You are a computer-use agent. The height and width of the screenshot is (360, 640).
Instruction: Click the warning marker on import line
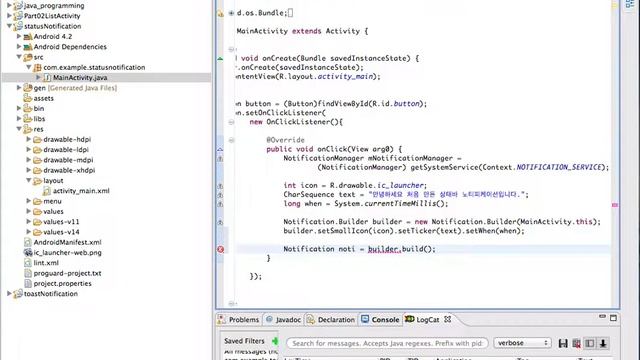click(220, 13)
